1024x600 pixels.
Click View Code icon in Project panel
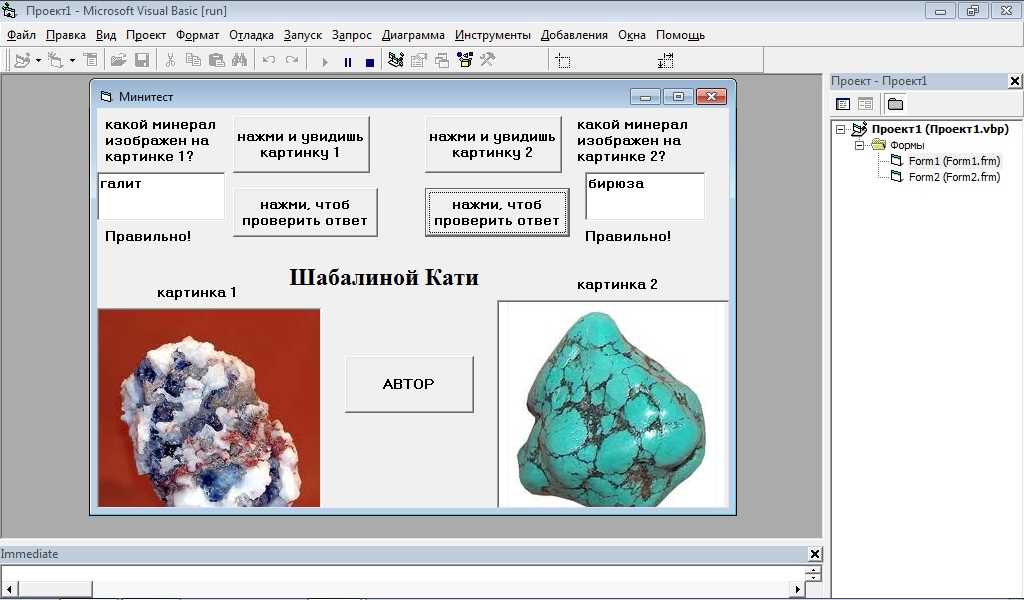pos(843,104)
